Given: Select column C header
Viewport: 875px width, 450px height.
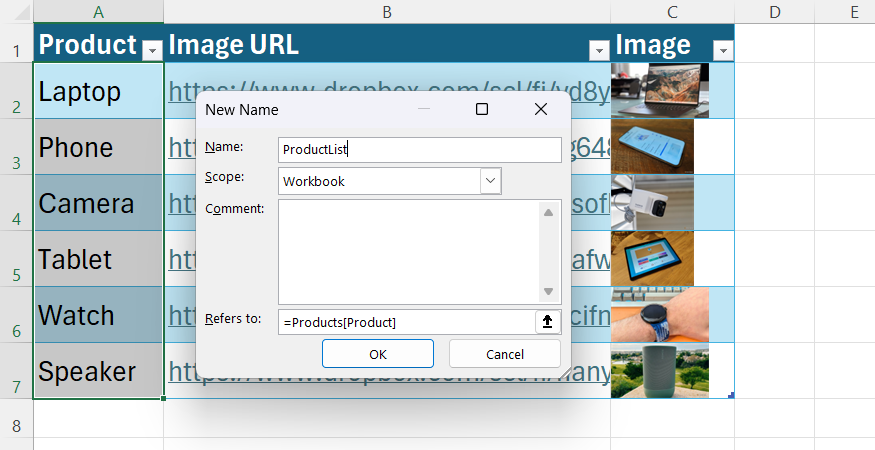Looking at the screenshot, I should coord(672,12).
